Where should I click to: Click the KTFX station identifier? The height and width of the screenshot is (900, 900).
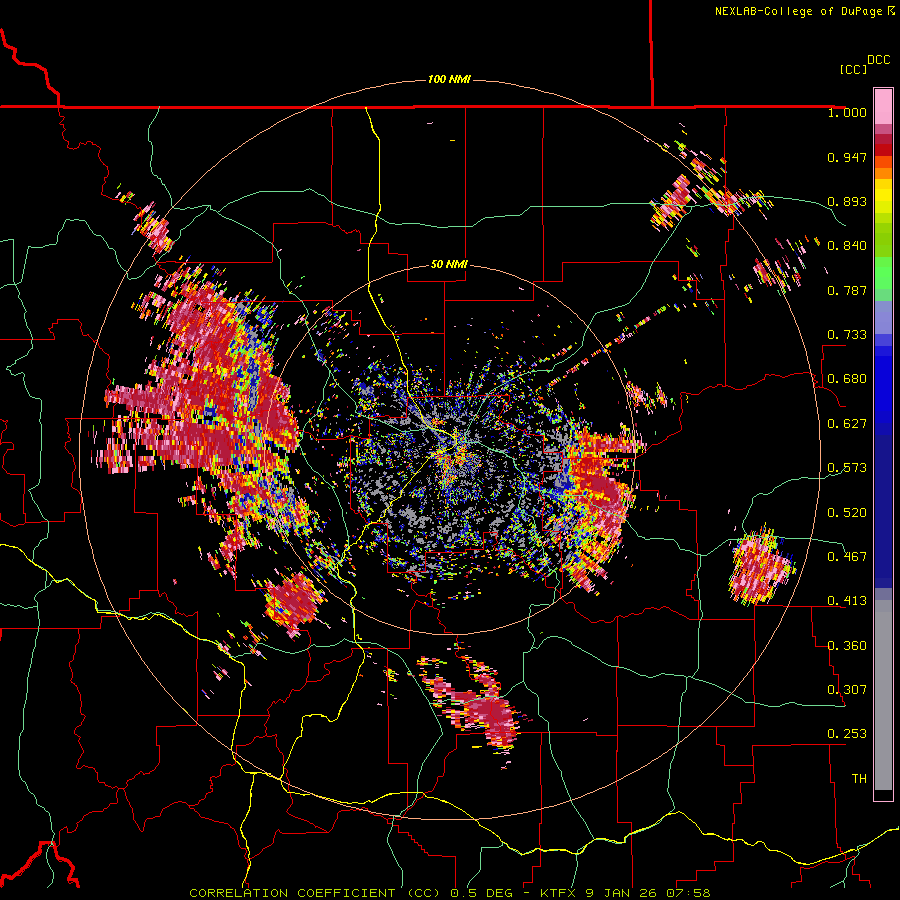pos(557,893)
